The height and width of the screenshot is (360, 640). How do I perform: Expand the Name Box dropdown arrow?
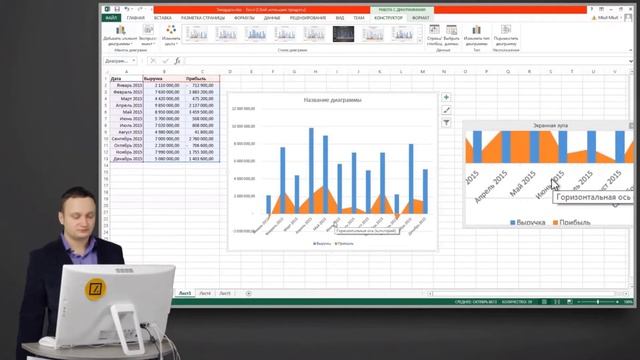pos(133,61)
